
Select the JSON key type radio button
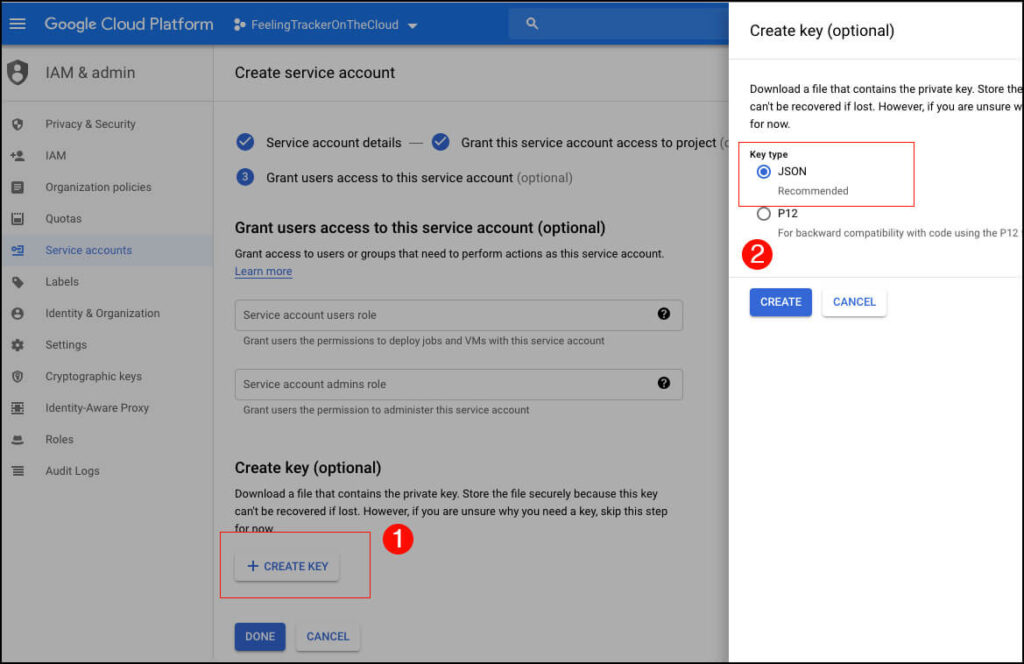pos(763,172)
